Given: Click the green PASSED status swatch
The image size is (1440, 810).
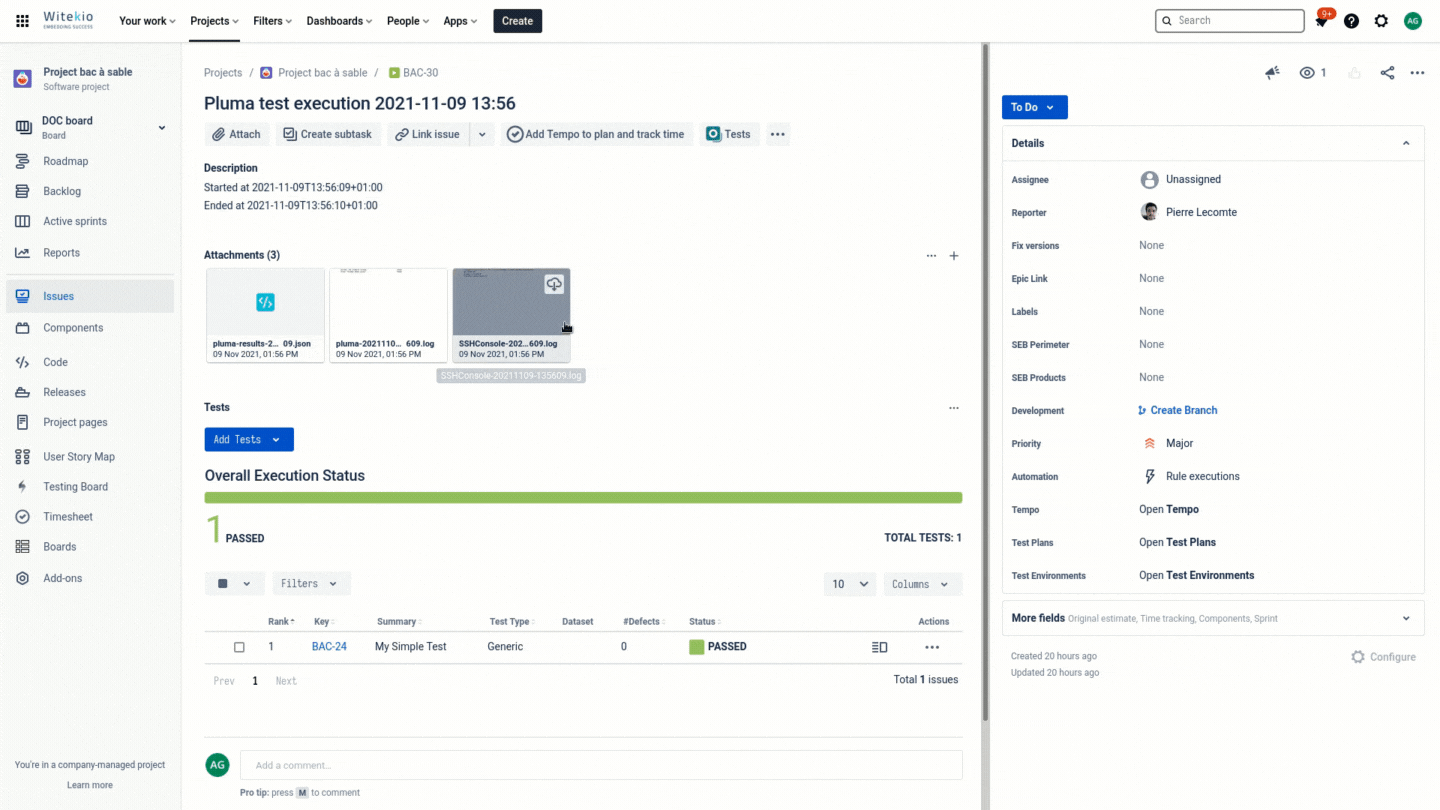Looking at the screenshot, I should (x=696, y=647).
